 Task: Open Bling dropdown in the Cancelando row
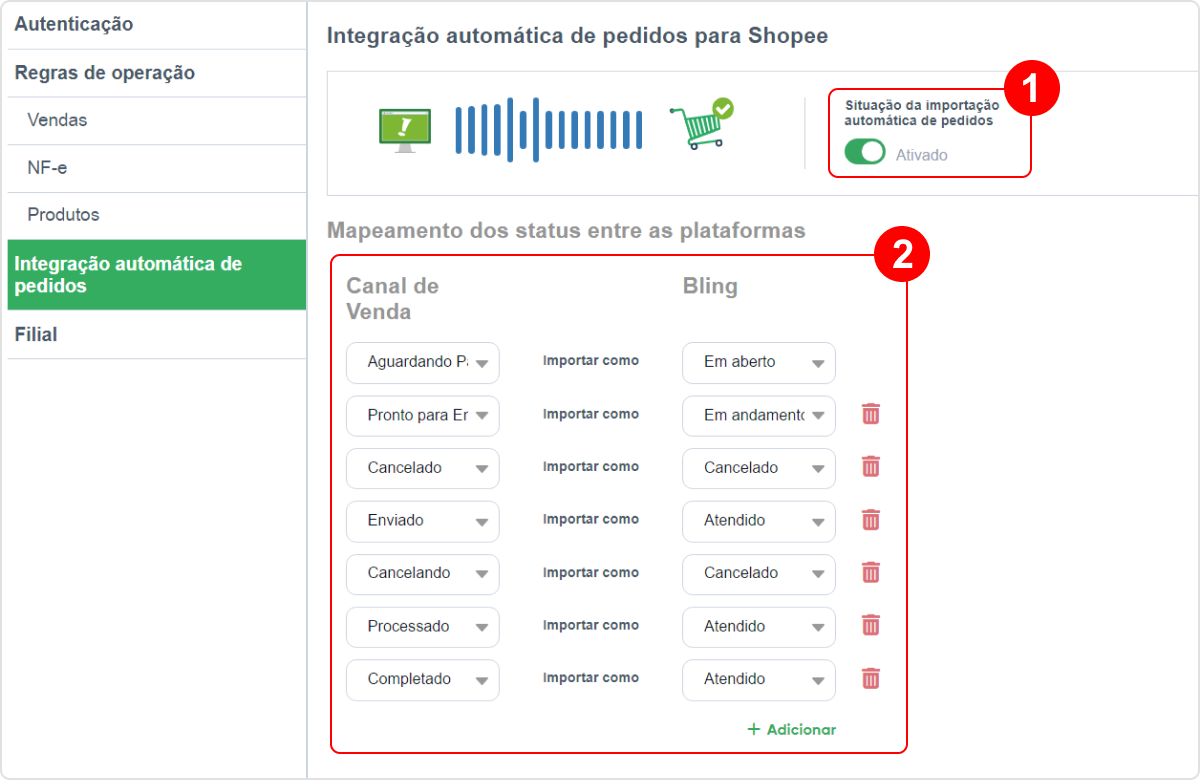[759, 574]
